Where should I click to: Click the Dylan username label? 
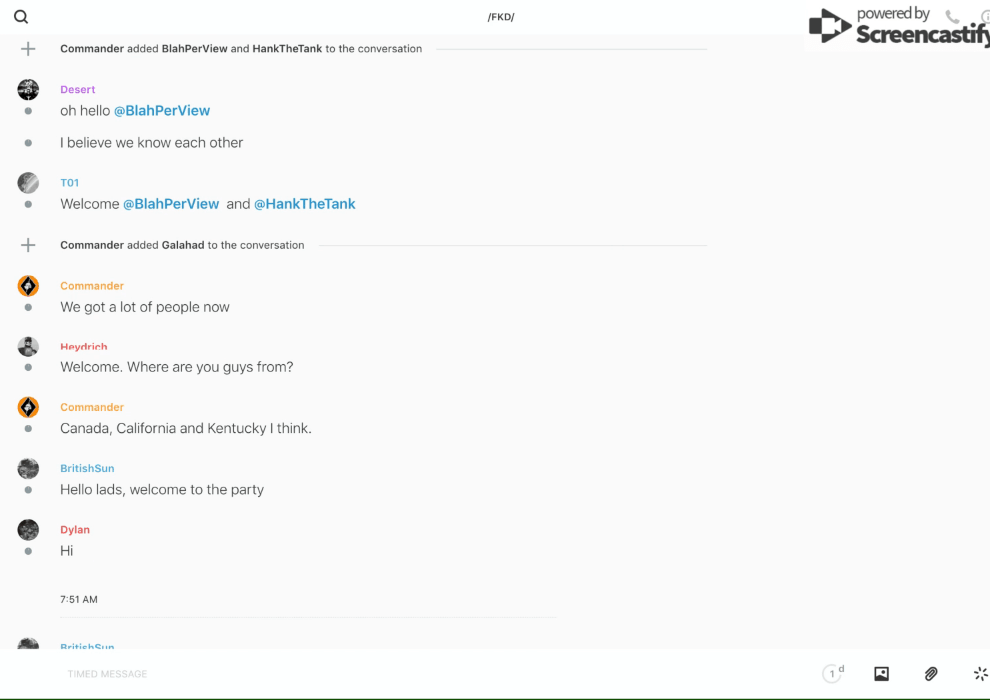(x=75, y=530)
